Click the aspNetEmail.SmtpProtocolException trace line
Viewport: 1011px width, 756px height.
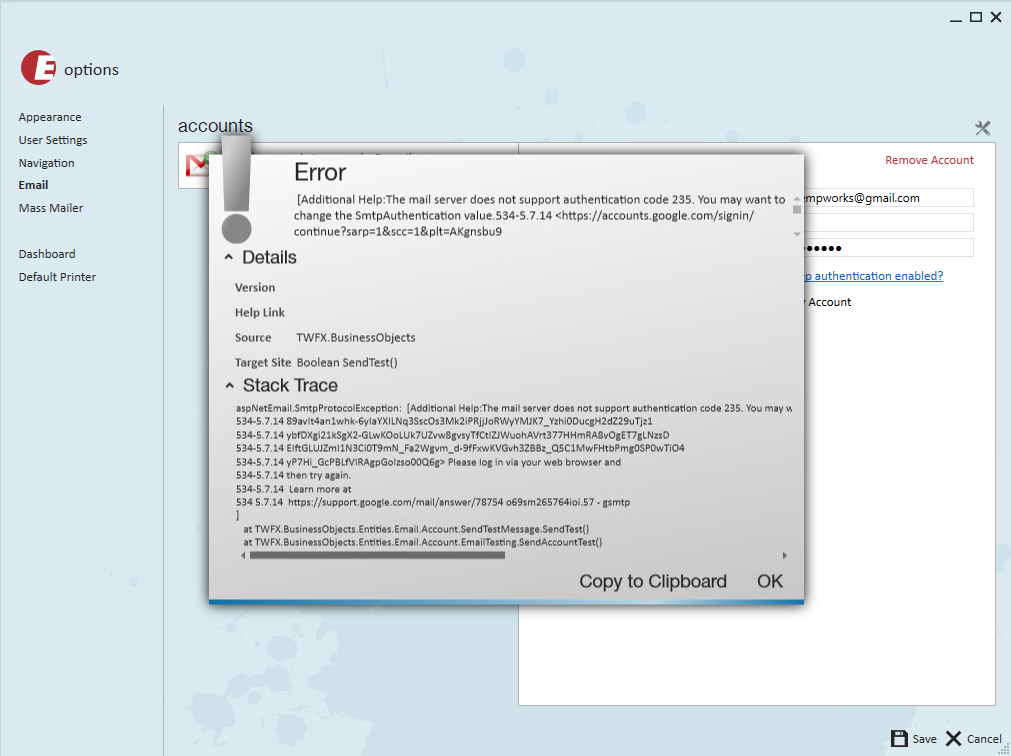[514, 409]
